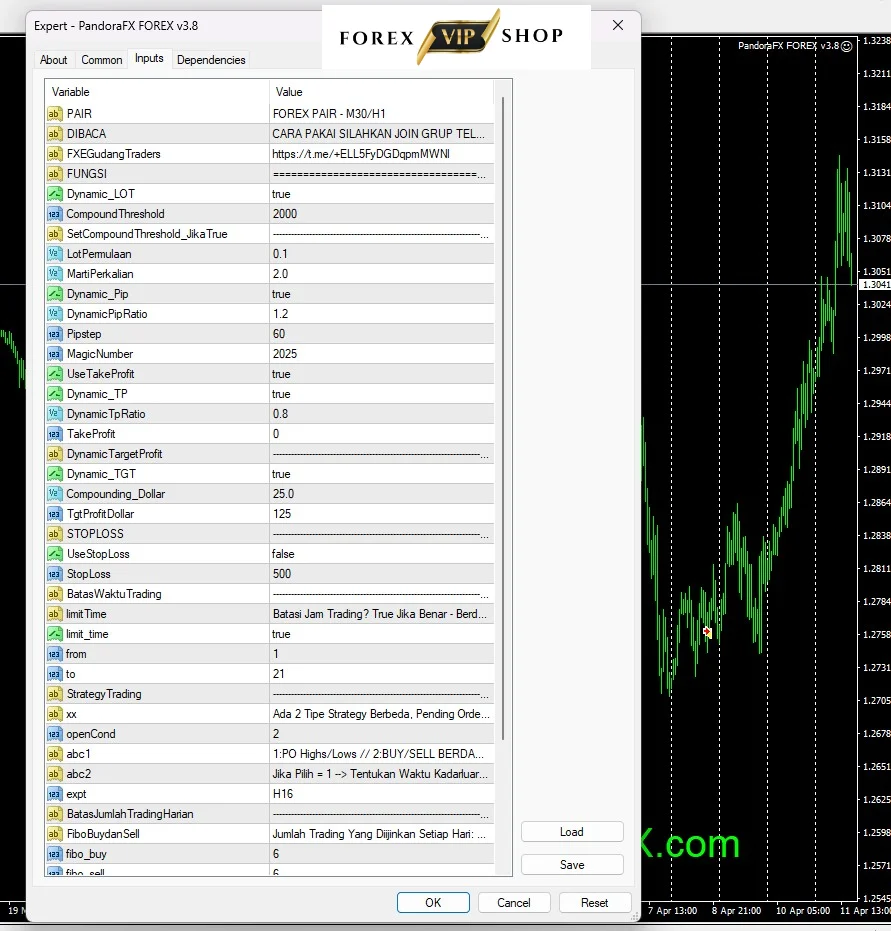
Task: Click the double icon beside MartiPerkalian
Action: 54,274
